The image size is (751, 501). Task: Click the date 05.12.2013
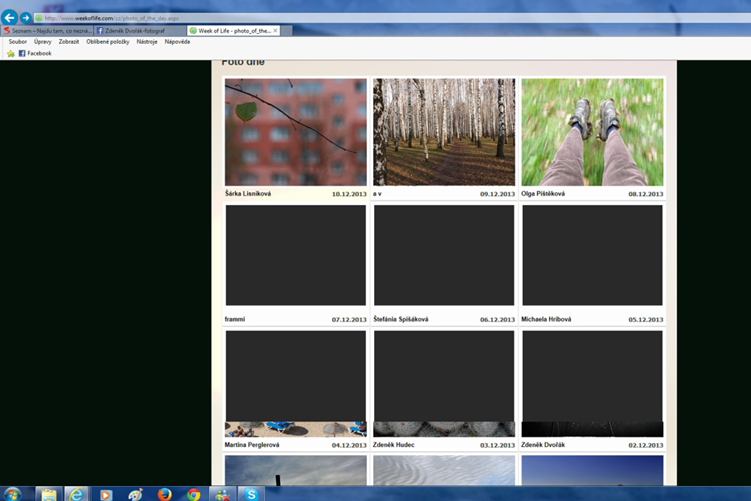click(x=646, y=319)
